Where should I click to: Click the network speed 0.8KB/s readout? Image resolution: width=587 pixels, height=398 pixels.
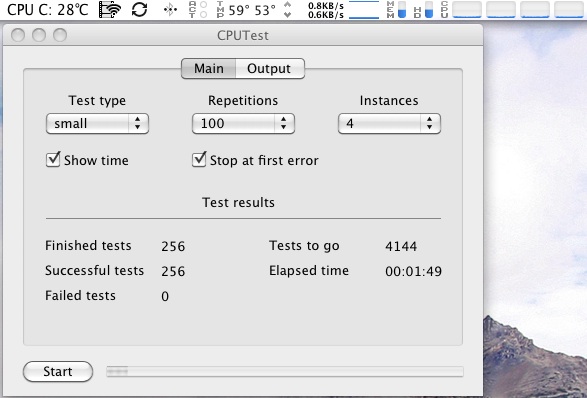point(326,6)
